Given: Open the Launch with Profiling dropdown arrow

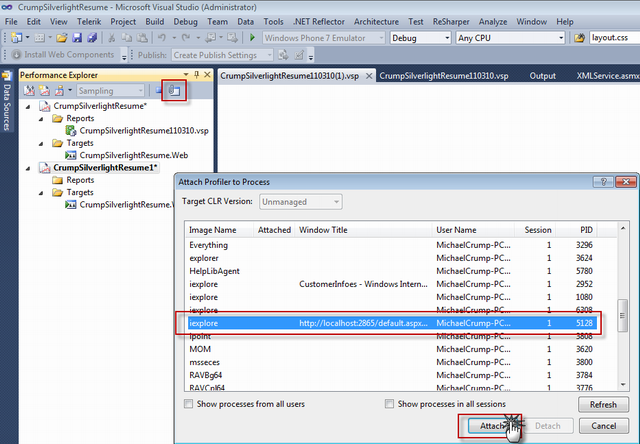Looking at the screenshot, I should (x=70, y=91).
